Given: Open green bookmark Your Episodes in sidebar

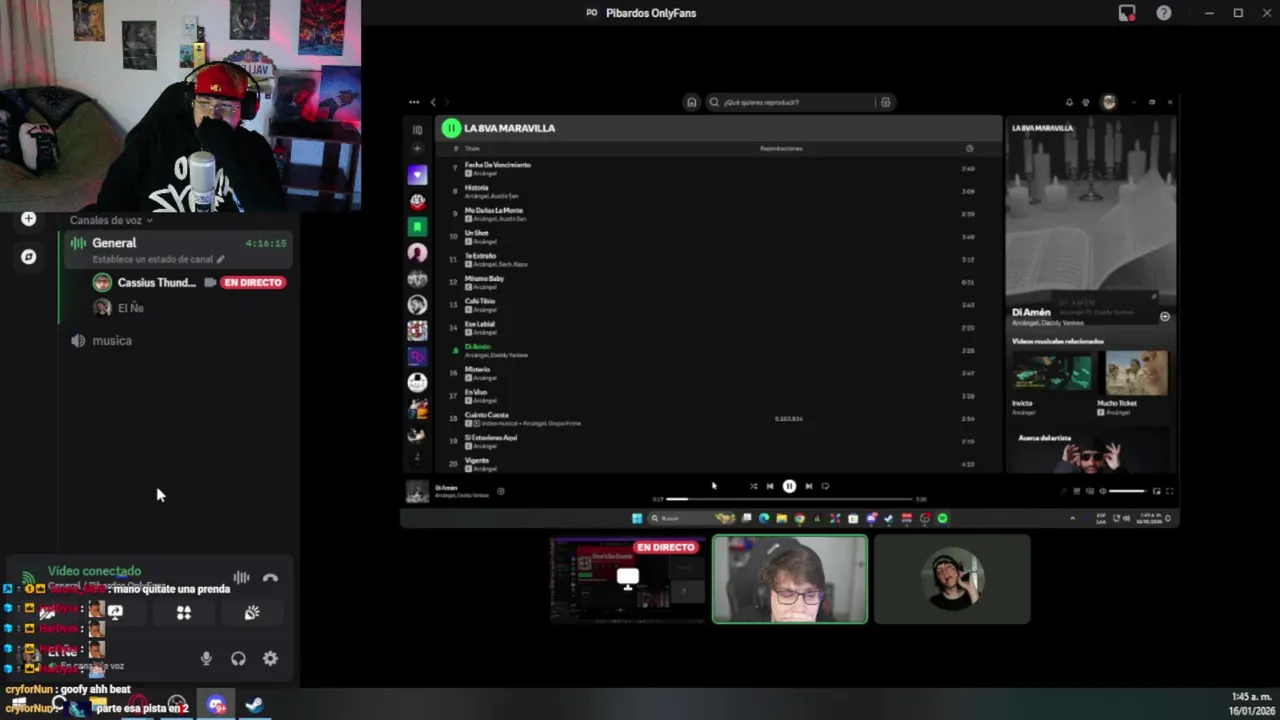Looking at the screenshot, I should click(417, 227).
